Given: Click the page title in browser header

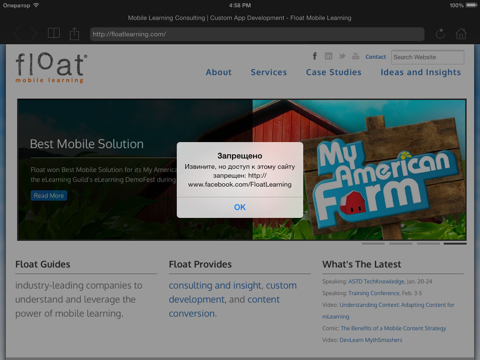Looking at the screenshot, I should click(240, 18).
